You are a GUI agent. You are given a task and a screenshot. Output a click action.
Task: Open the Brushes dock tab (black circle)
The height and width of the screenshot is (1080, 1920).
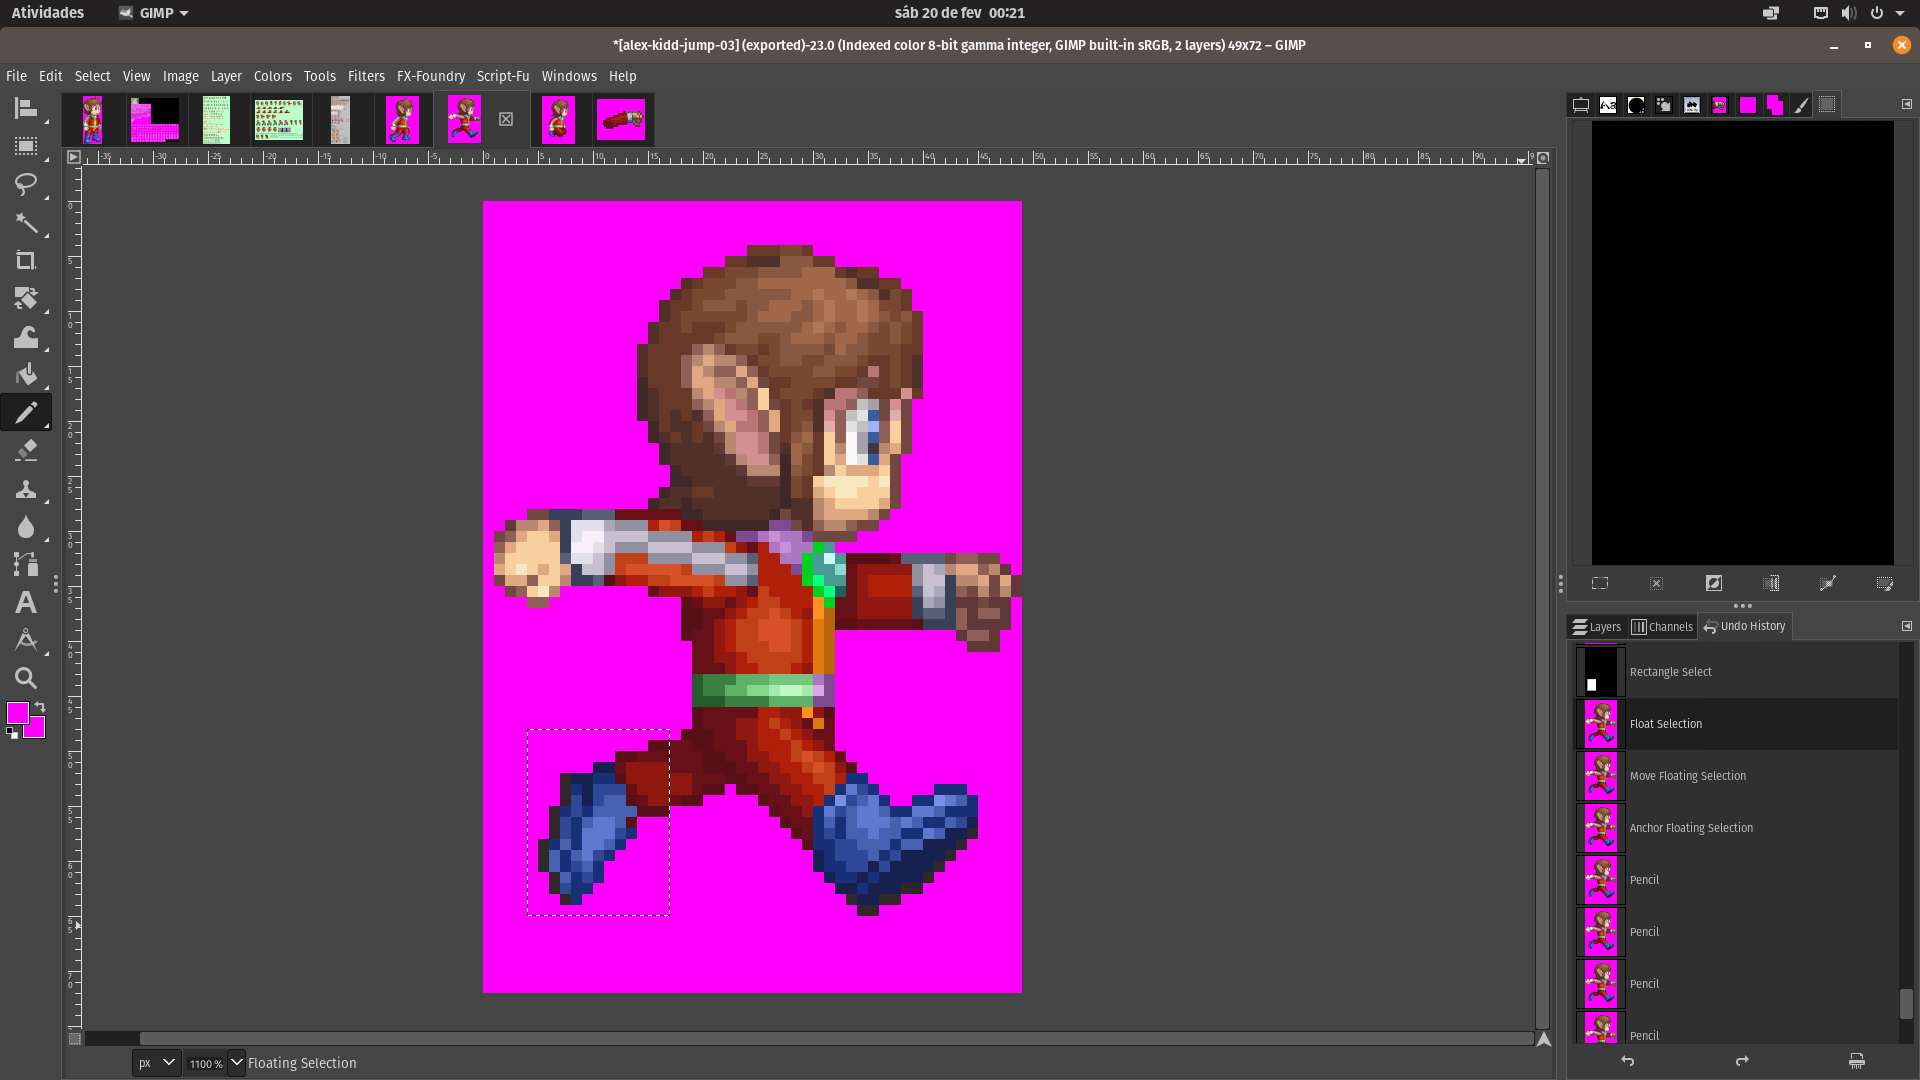pyautogui.click(x=1636, y=105)
